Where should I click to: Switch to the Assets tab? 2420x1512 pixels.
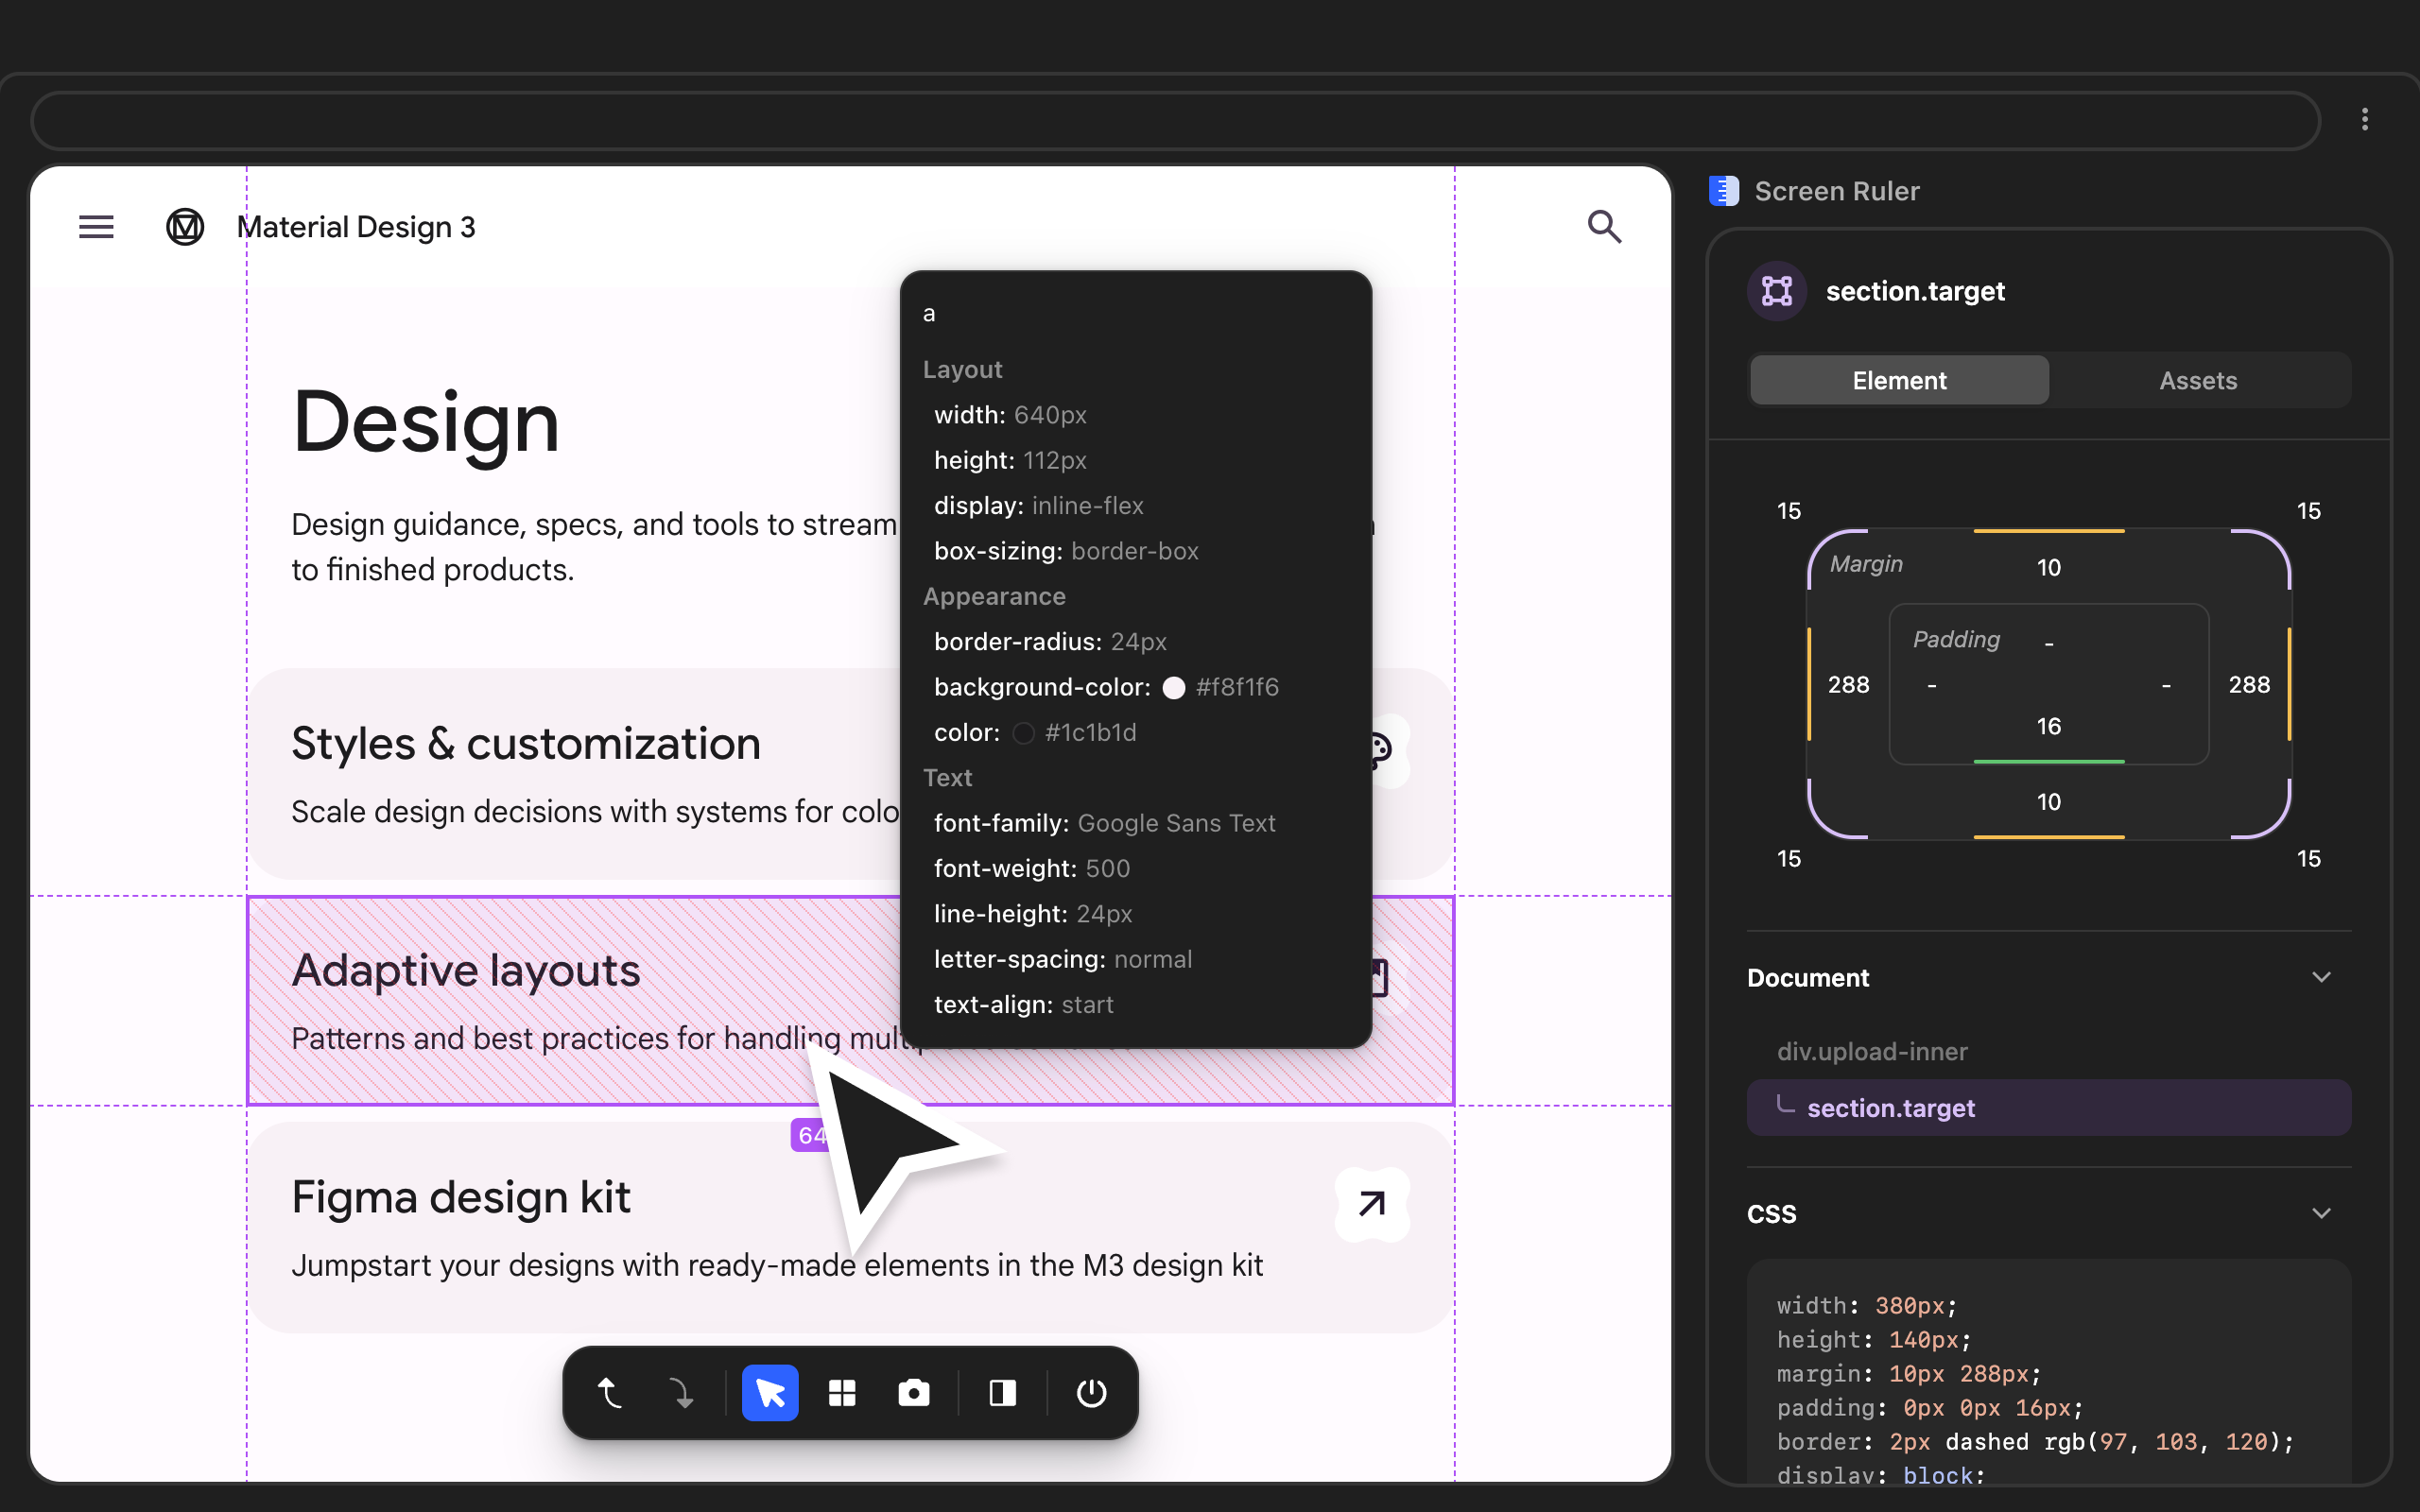tap(2197, 380)
